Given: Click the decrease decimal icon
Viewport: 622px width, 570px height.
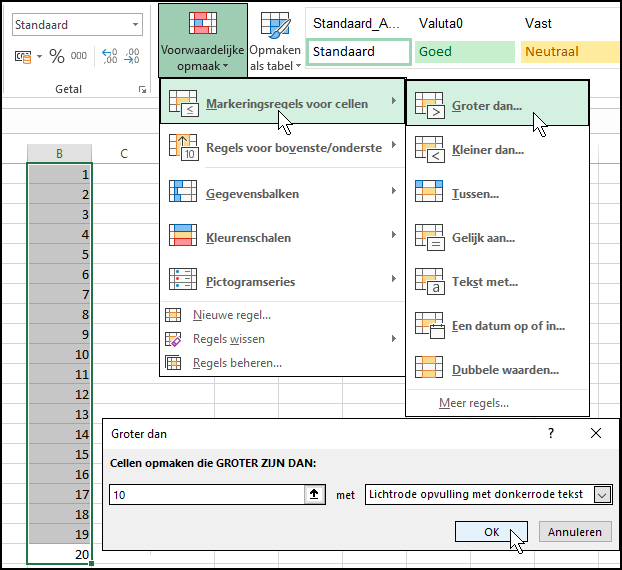Looking at the screenshot, I should (134, 57).
